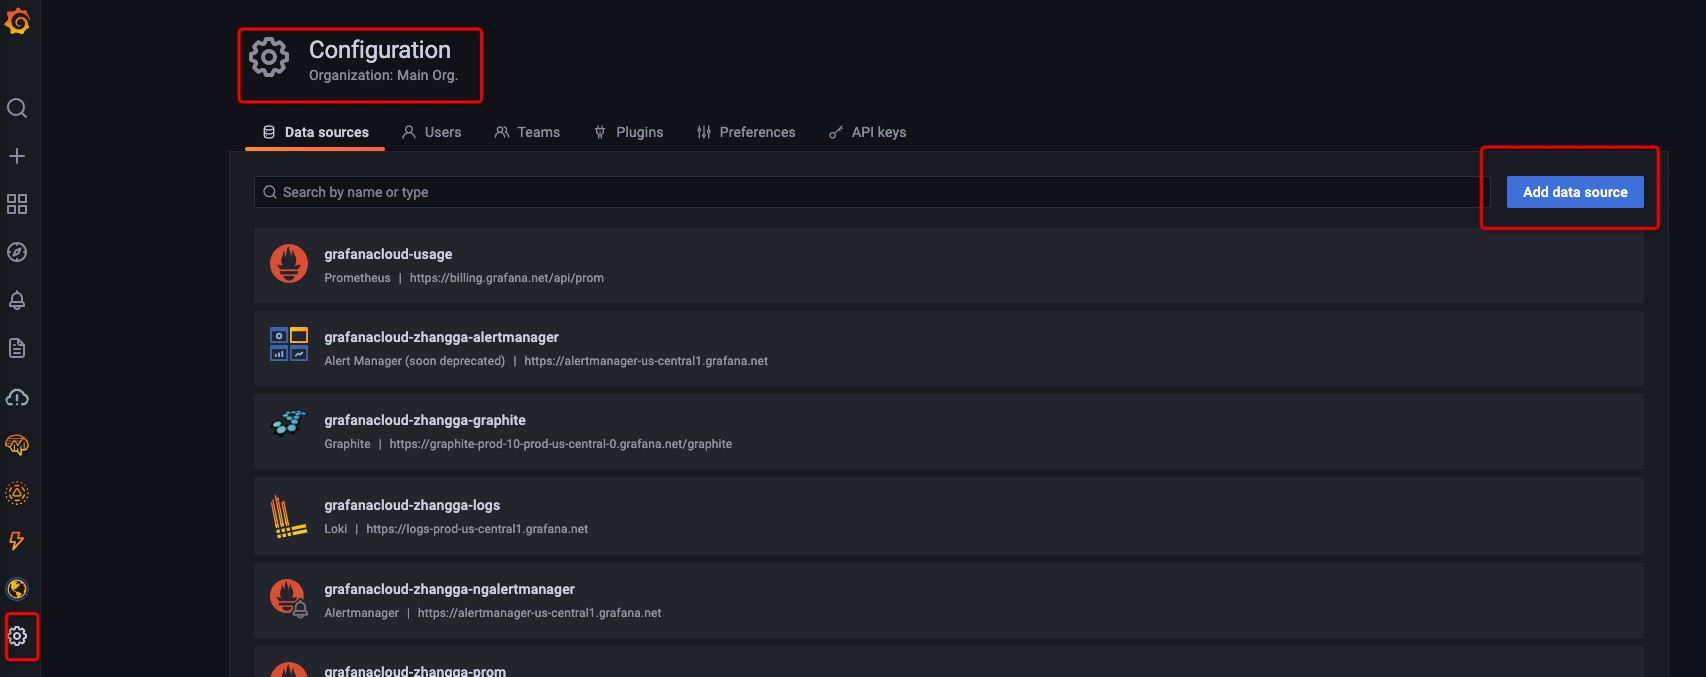Click the alertmanager-us-central1 URL under ngalertmanager
1706x677 pixels.
click(540, 613)
